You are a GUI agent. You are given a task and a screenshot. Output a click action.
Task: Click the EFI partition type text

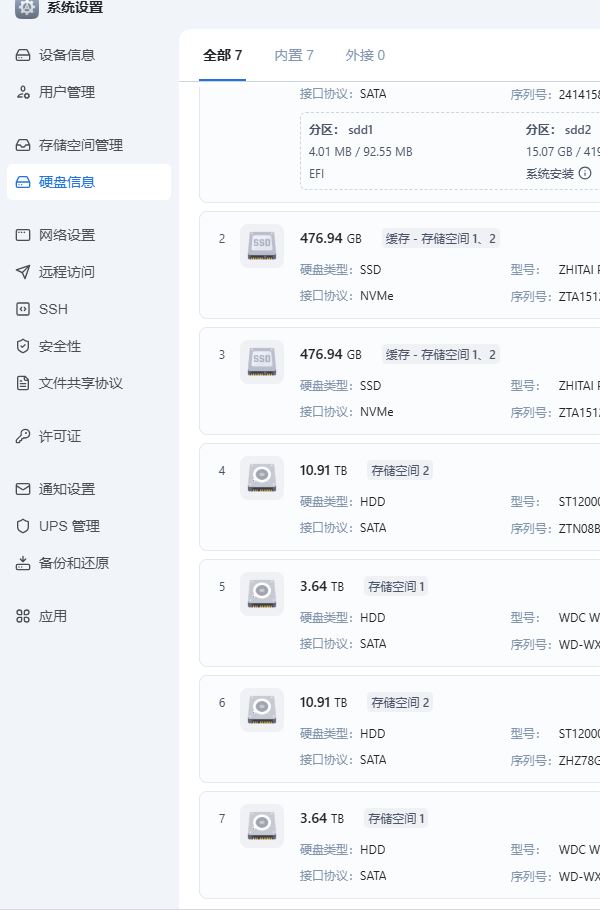(316, 174)
